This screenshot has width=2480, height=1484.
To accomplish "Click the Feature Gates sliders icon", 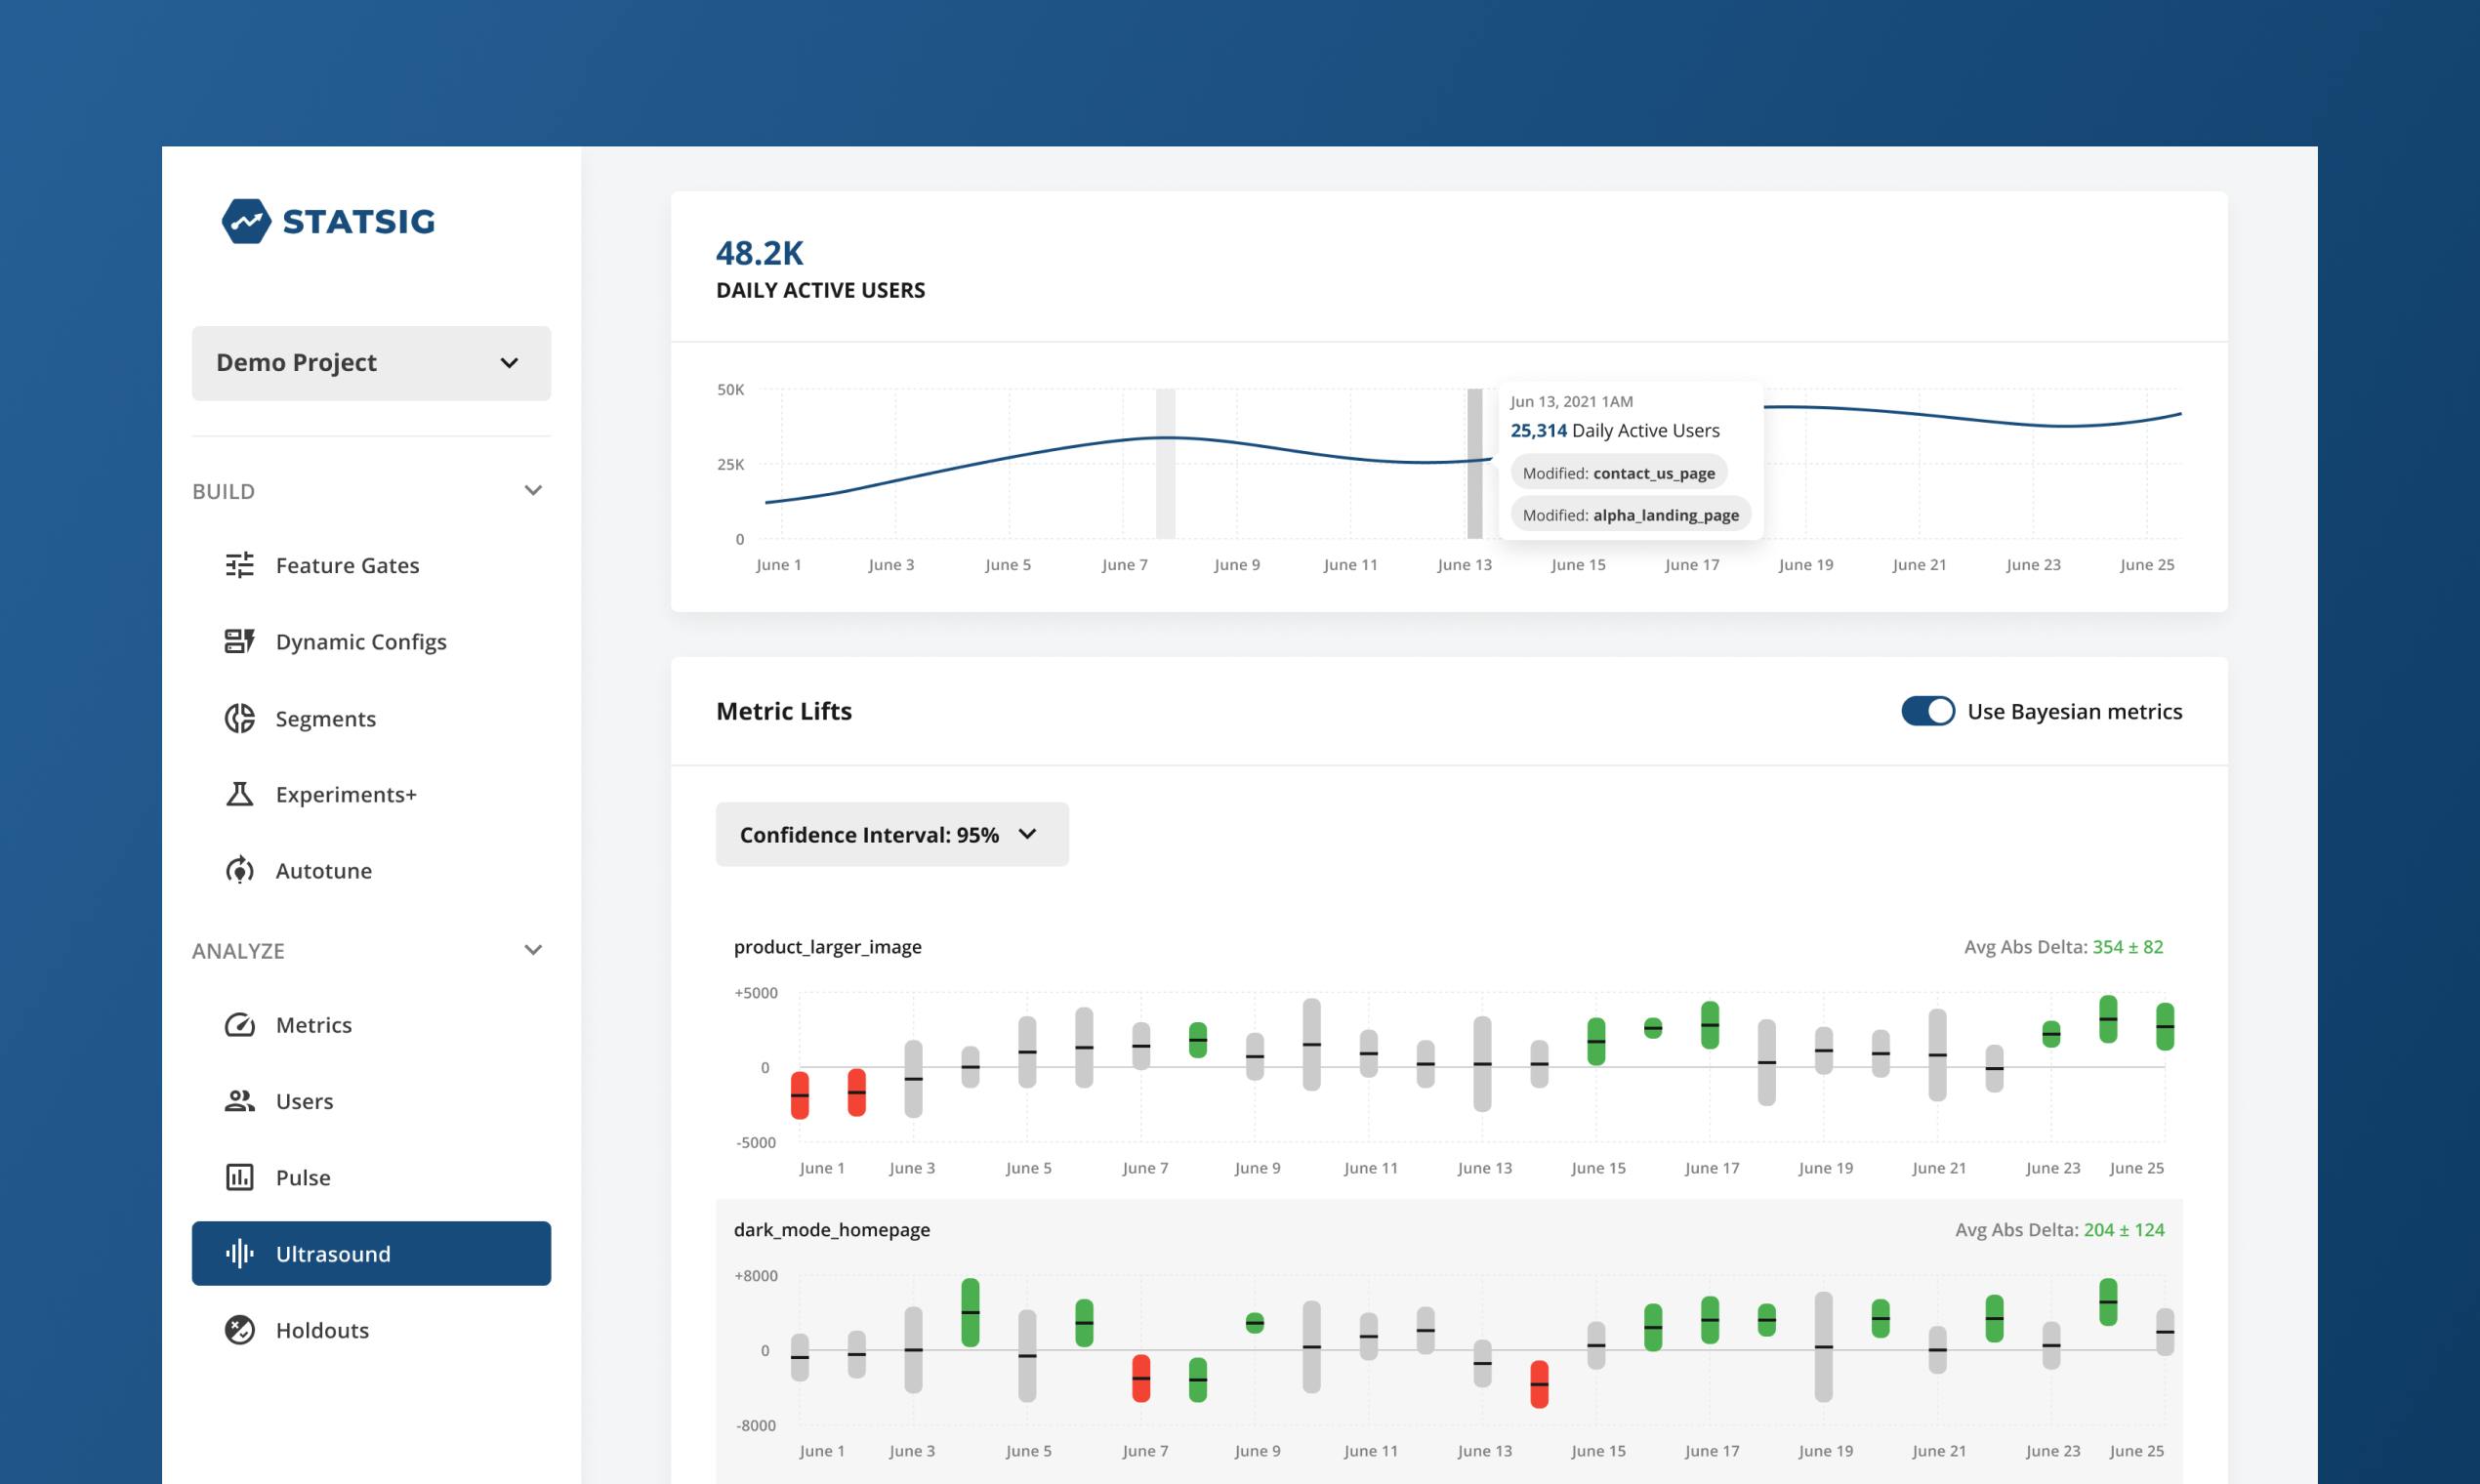I will tap(239, 565).
